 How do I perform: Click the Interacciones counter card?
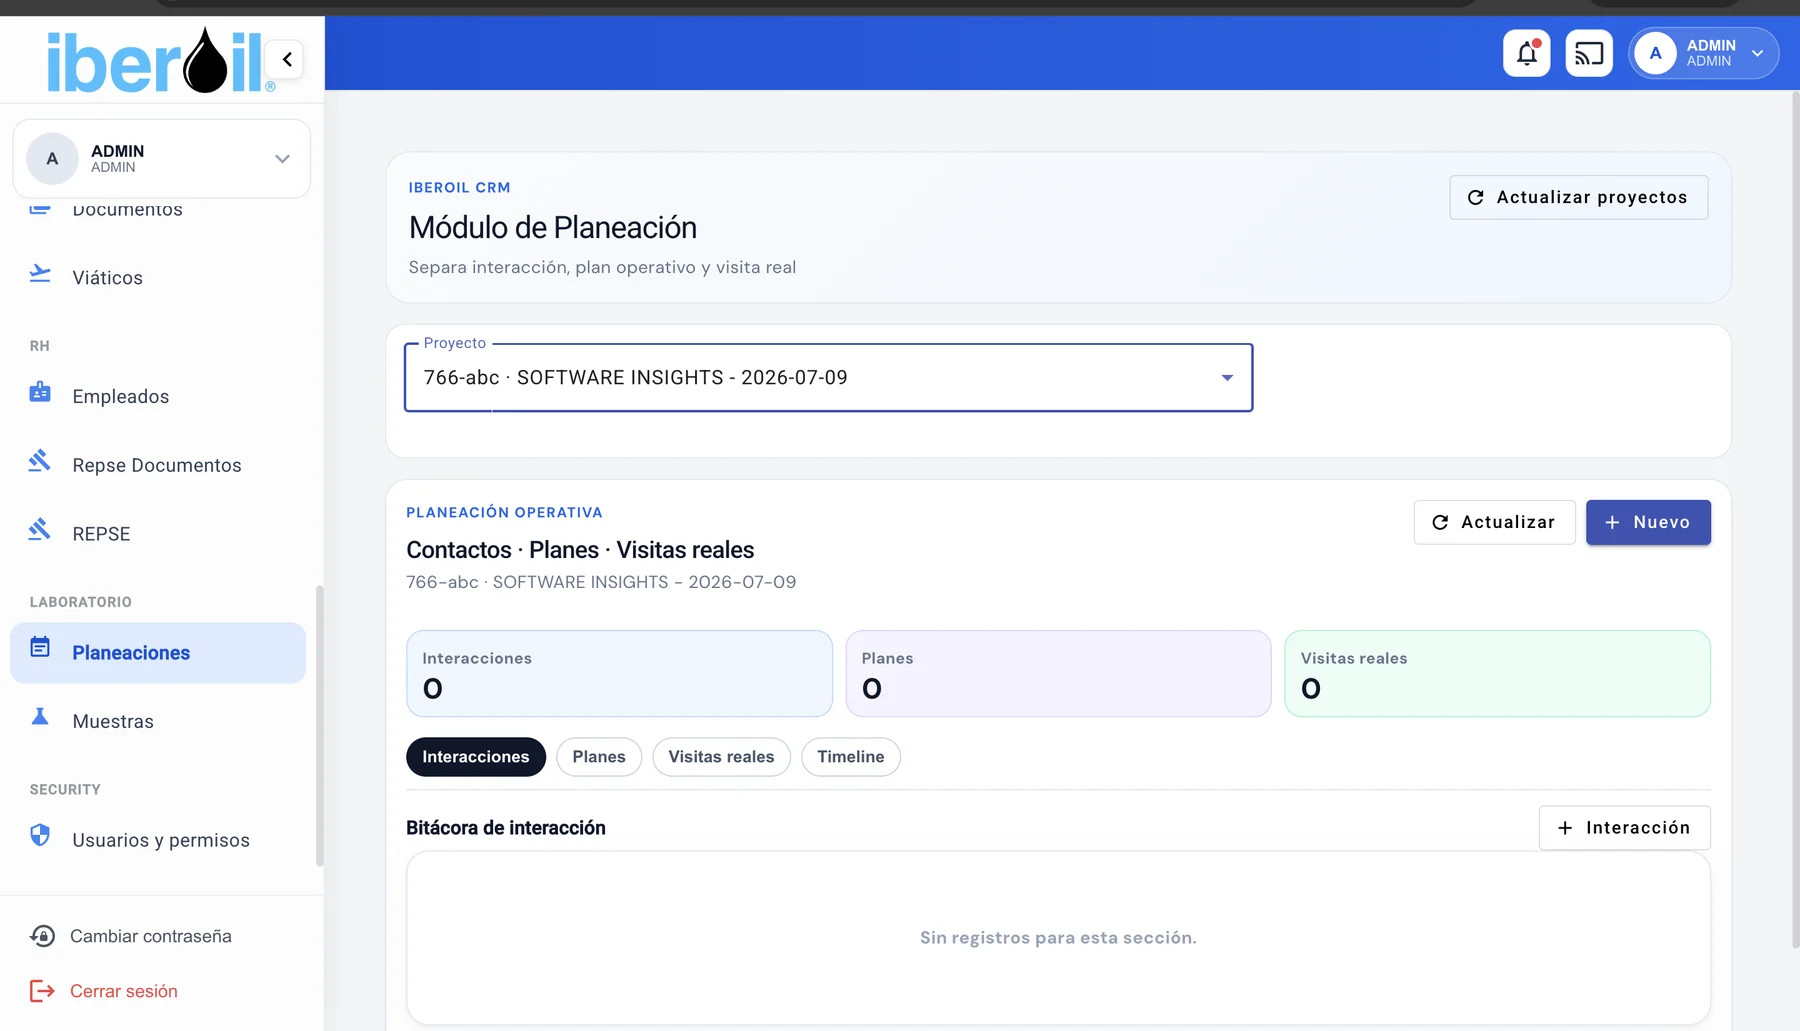click(x=619, y=673)
